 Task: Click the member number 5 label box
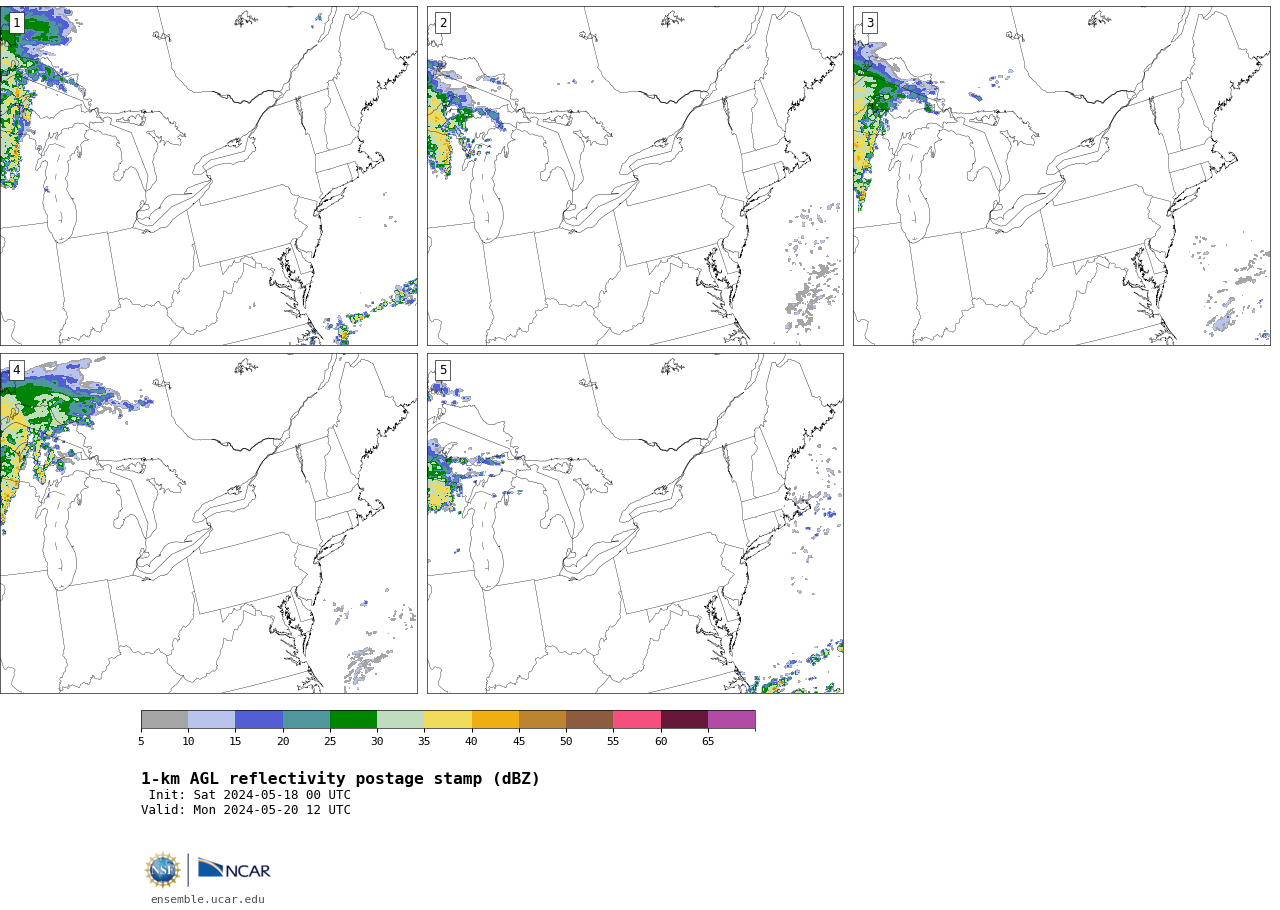(x=443, y=370)
